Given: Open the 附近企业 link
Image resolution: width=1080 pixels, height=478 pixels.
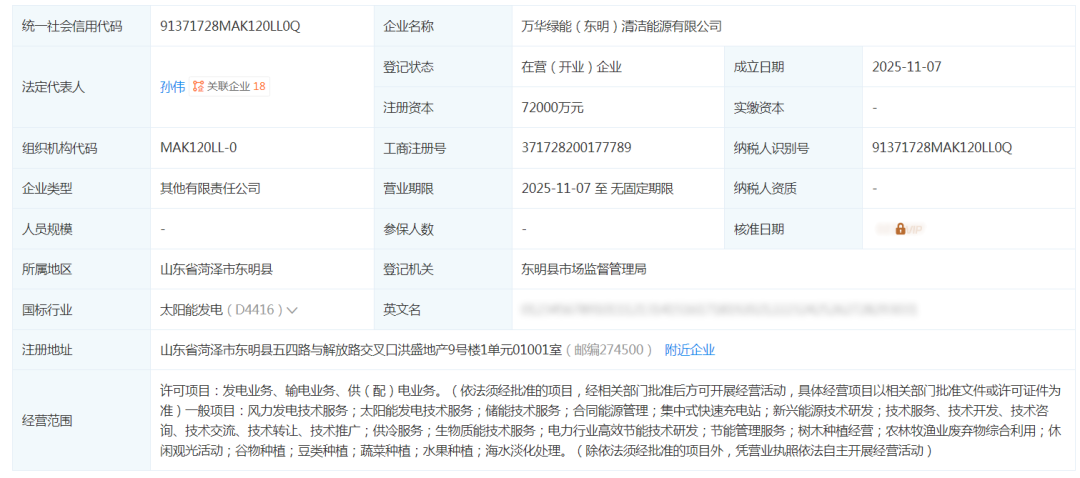Looking at the screenshot, I should tap(690, 350).
